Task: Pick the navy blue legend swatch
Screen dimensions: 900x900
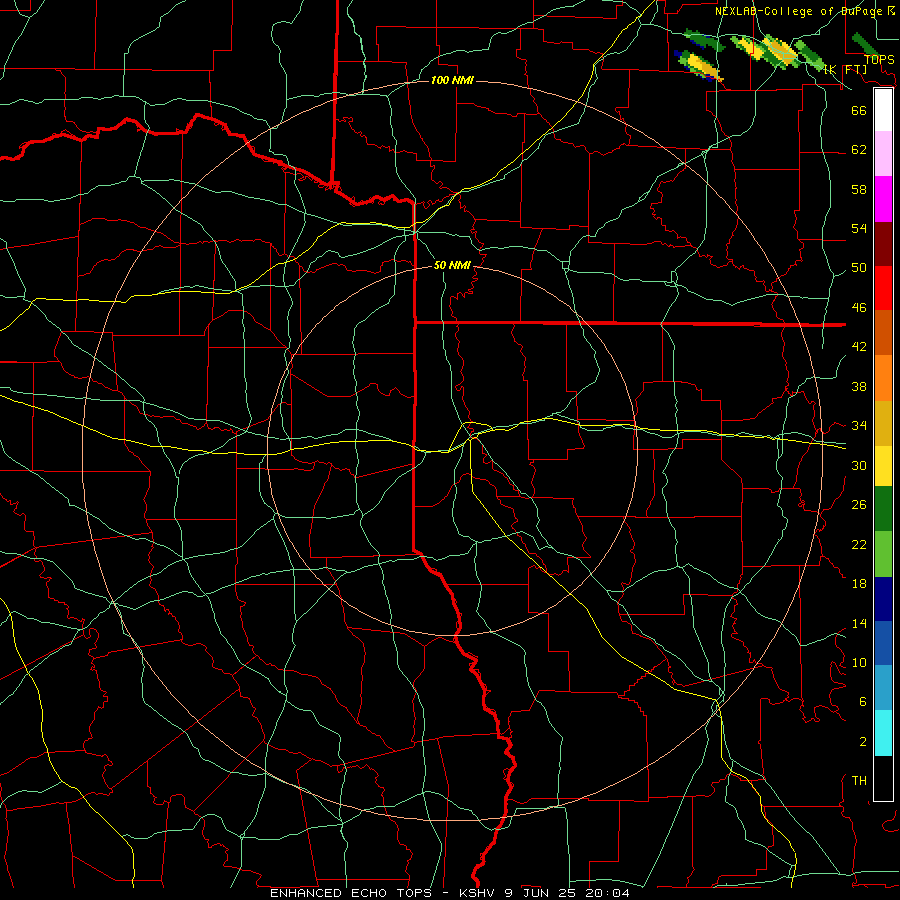Action: point(883,599)
